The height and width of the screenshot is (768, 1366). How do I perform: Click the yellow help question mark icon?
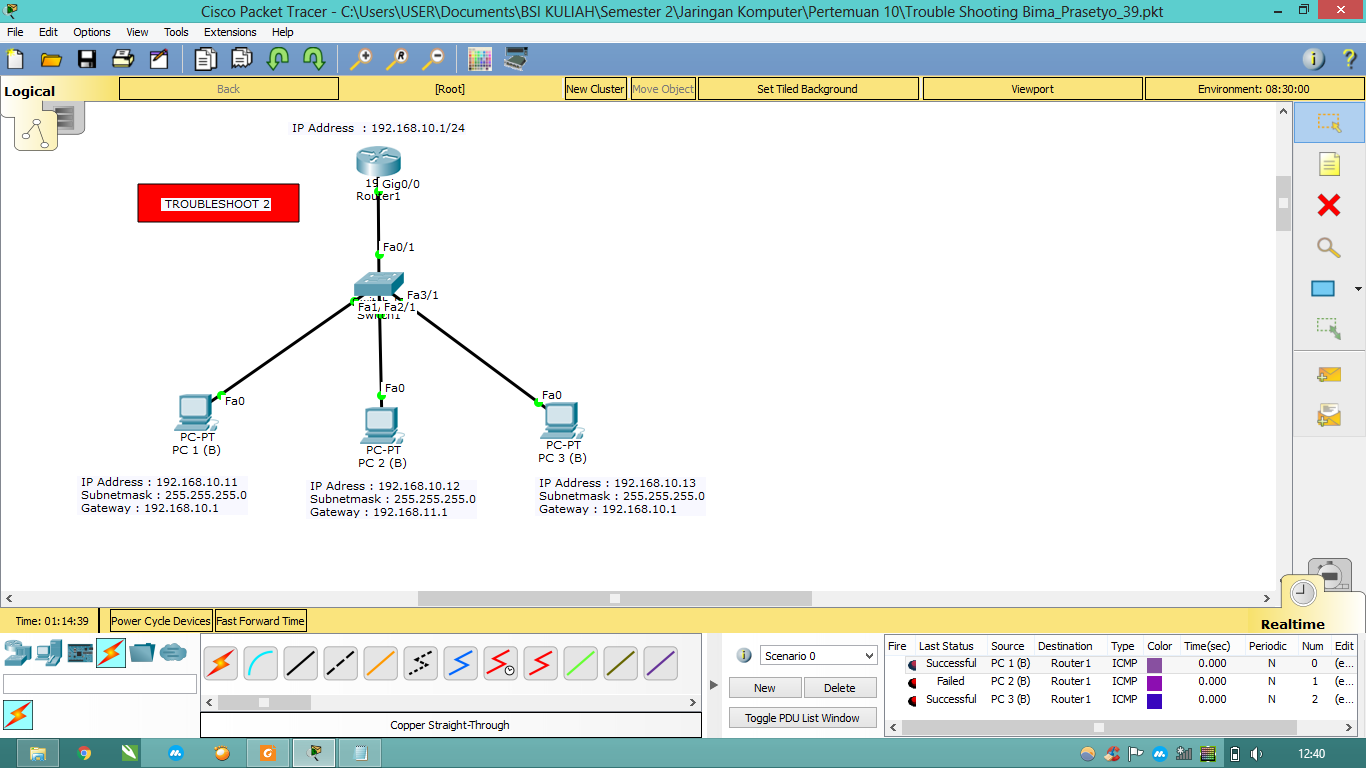coord(1348,59)
